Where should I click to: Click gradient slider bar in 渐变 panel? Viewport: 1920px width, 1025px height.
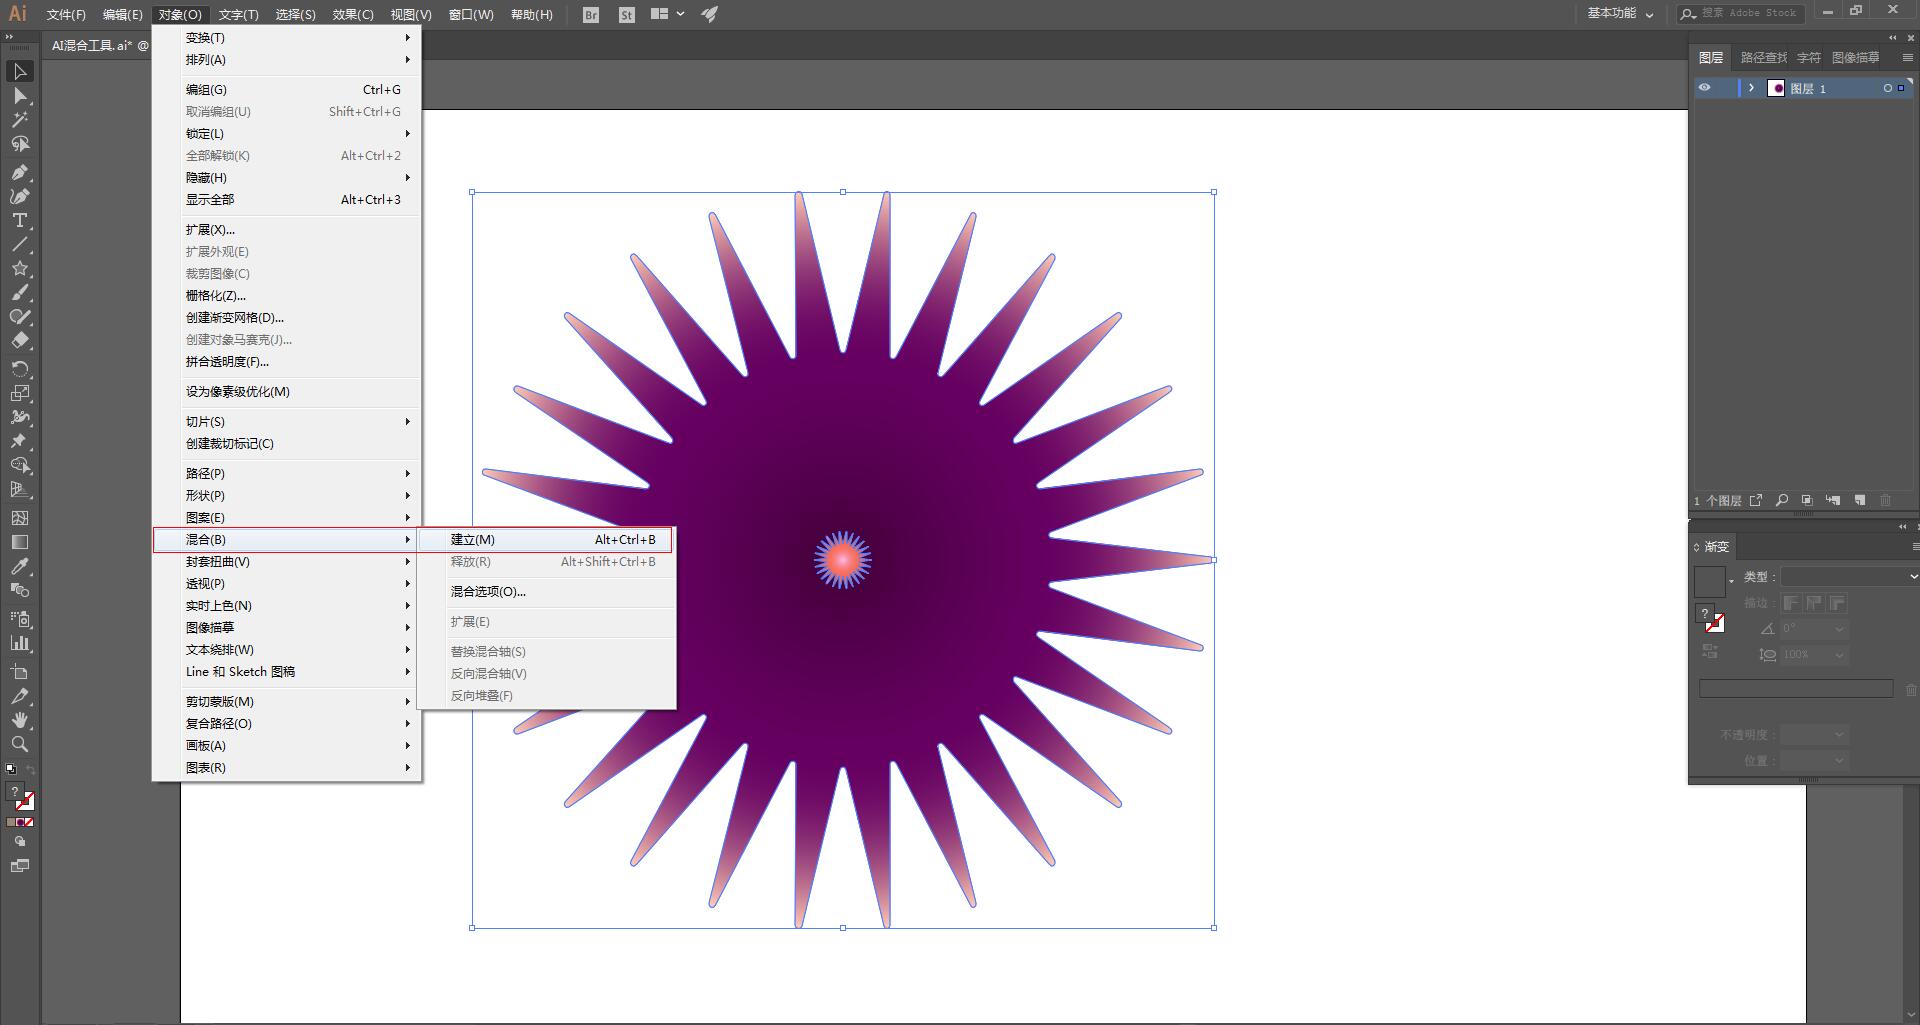click(x=1796, y=688)
